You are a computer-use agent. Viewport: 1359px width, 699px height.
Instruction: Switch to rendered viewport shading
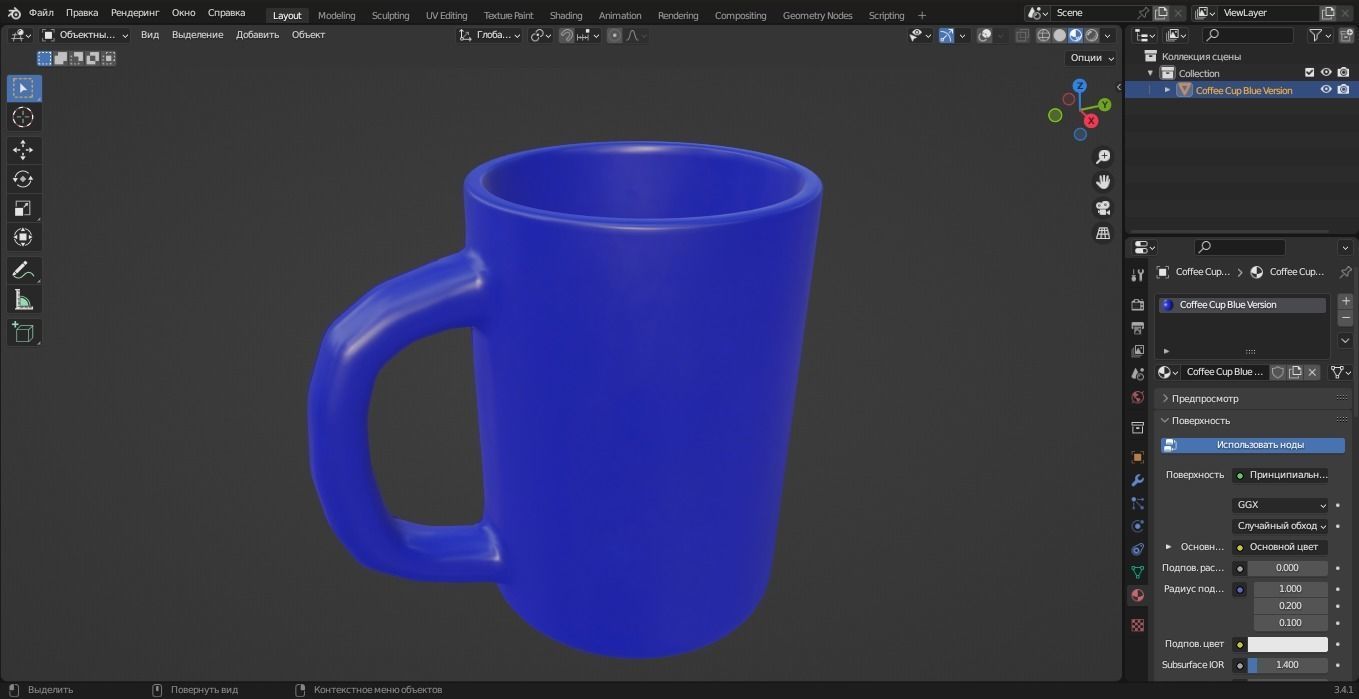click(1092, 35)
